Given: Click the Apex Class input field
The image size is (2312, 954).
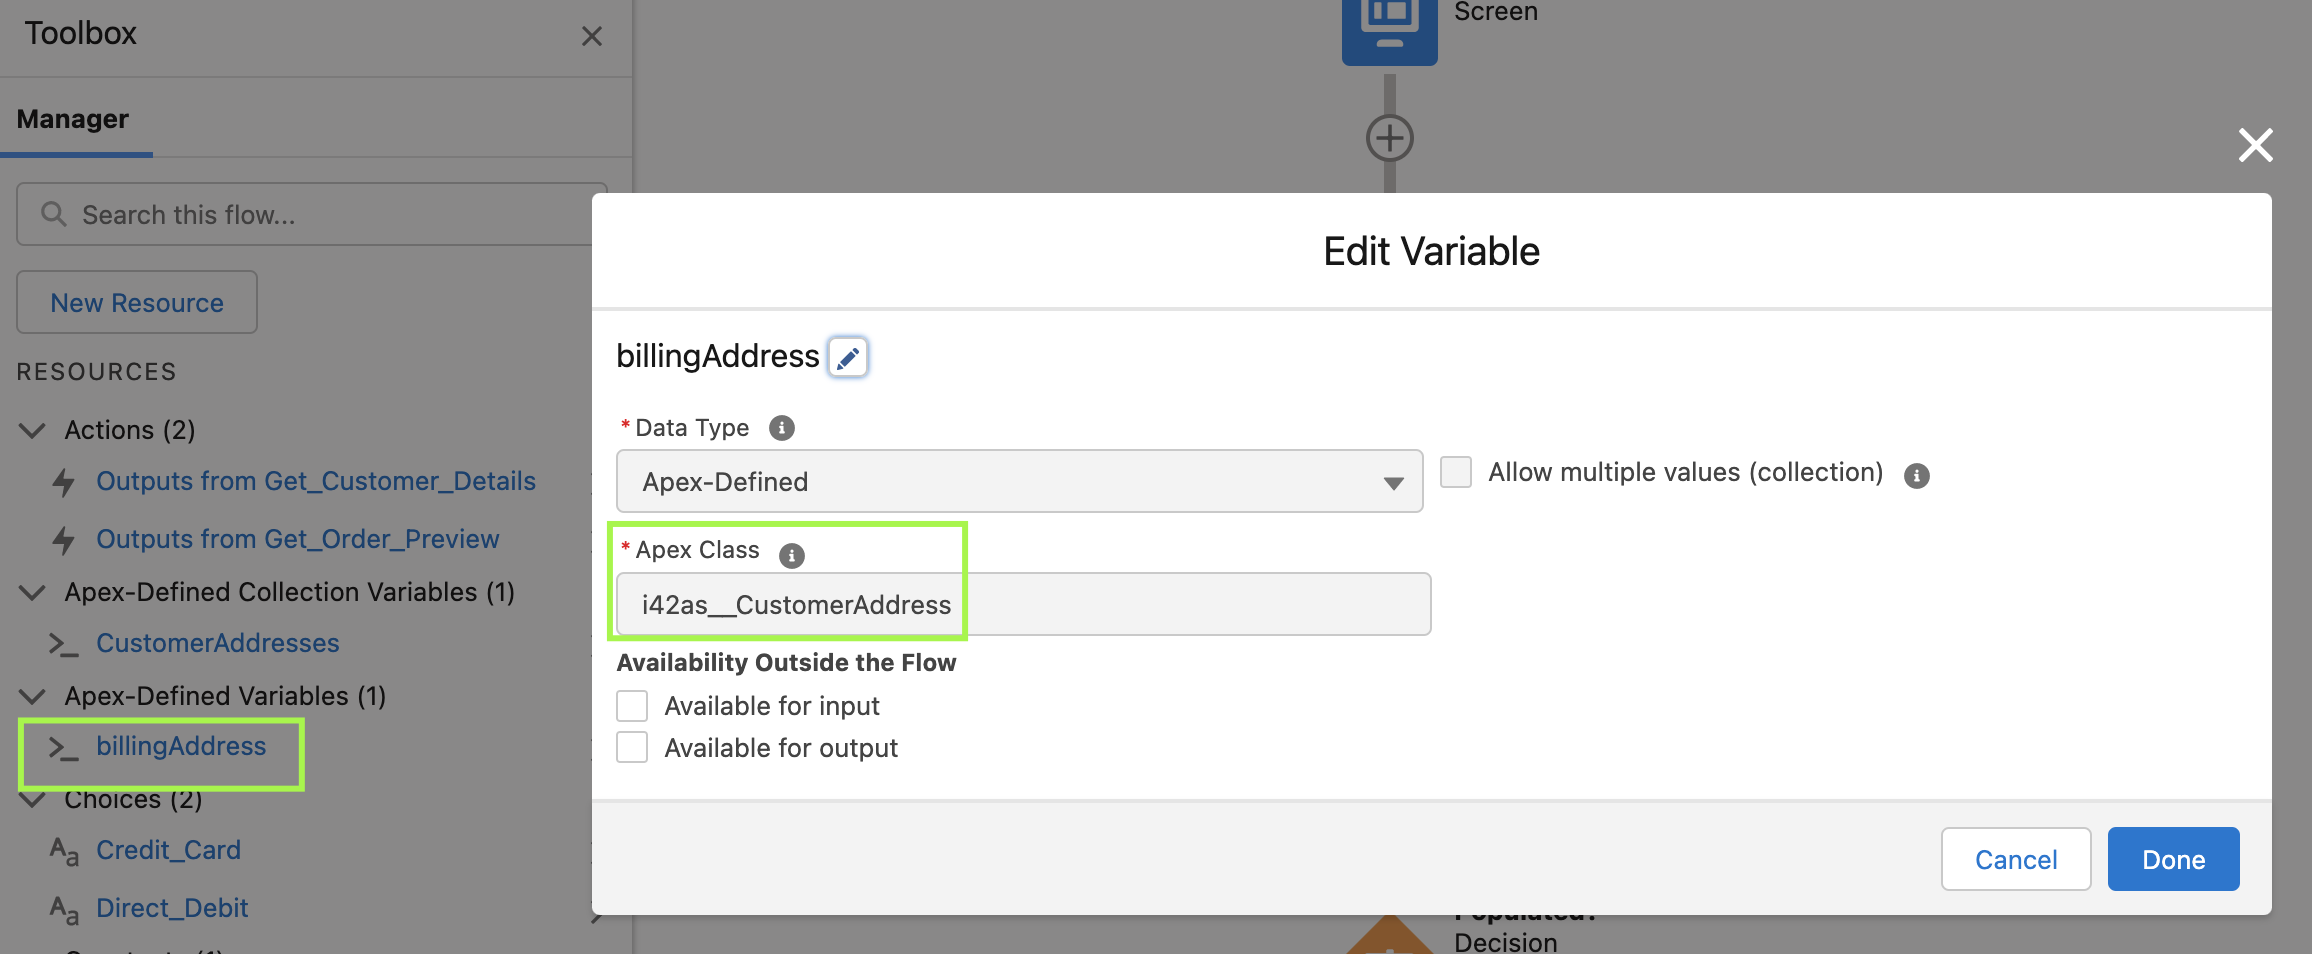Looking at the screenshot, I should pos(1023,605).
